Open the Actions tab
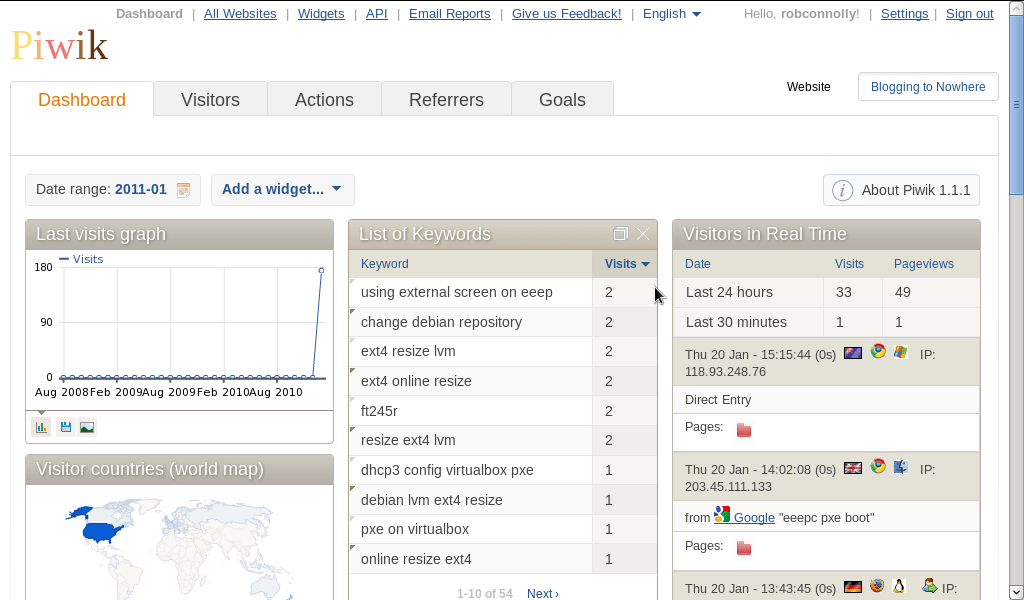 click(x=324, y=100)
